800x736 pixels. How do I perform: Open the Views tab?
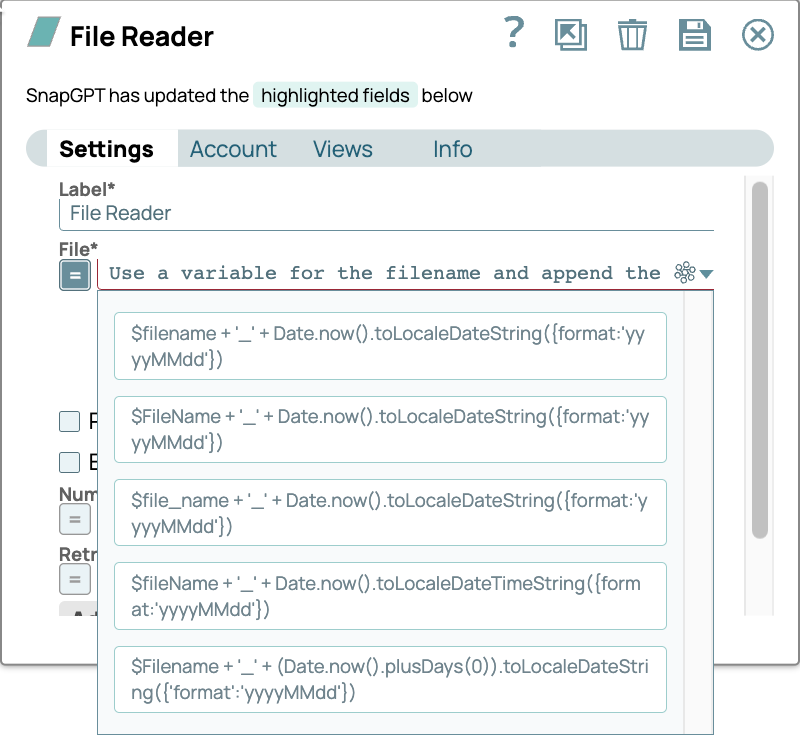342,149
